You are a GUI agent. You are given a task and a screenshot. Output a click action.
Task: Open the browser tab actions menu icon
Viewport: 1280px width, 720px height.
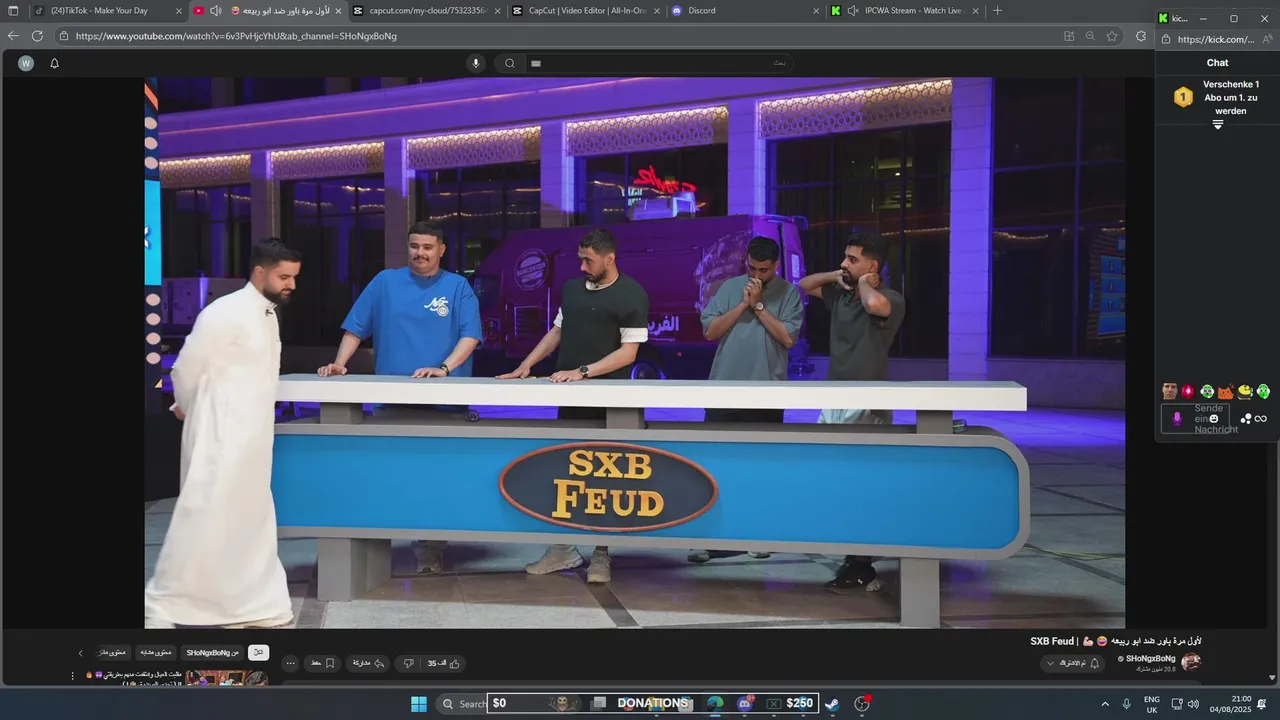point(13,11)
